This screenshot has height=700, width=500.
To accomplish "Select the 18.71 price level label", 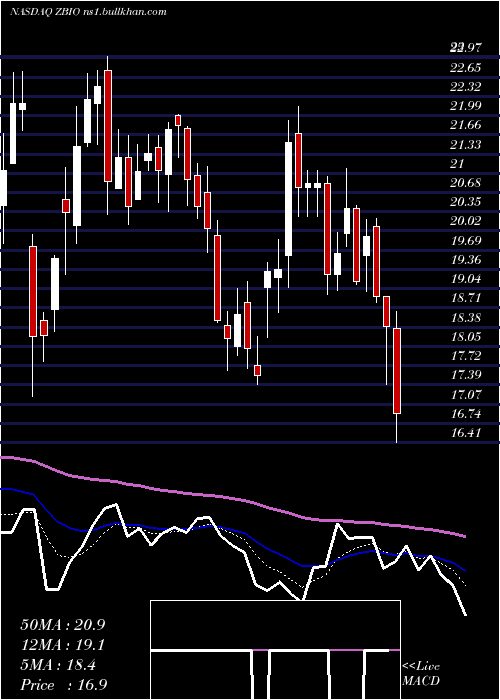I will 466,299.
